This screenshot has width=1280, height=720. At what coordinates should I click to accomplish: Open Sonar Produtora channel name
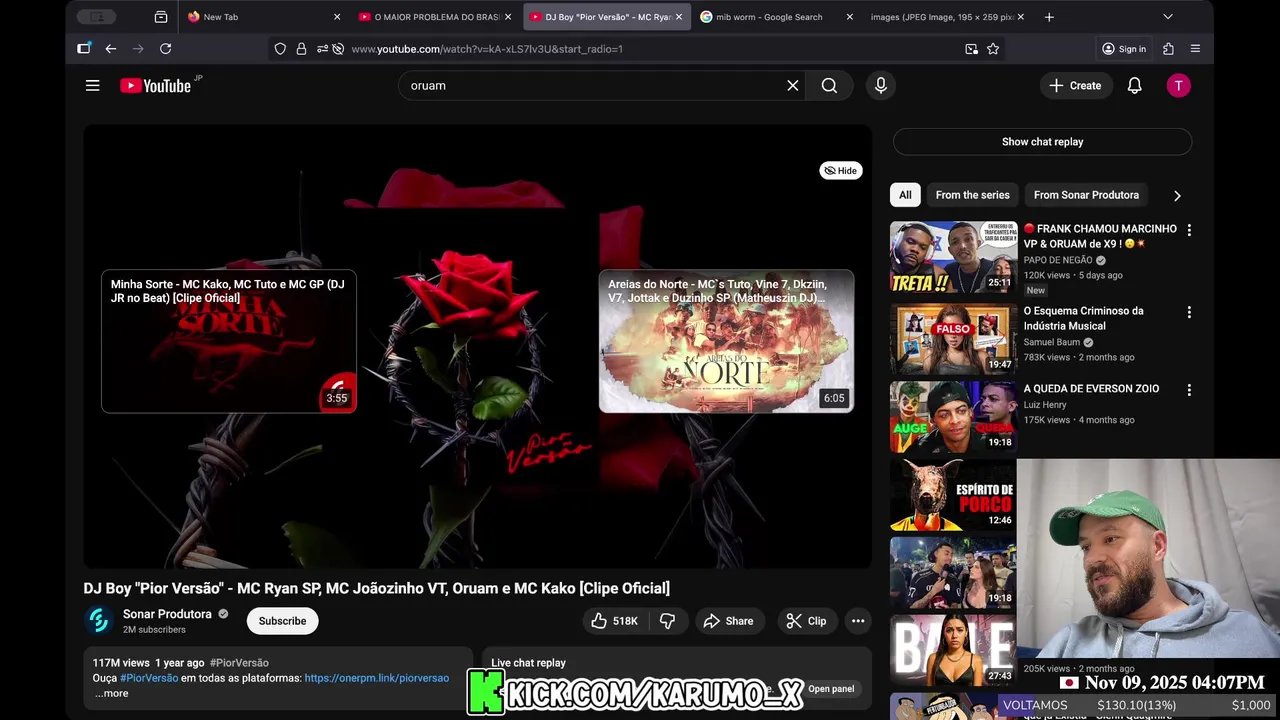point(167,614)
